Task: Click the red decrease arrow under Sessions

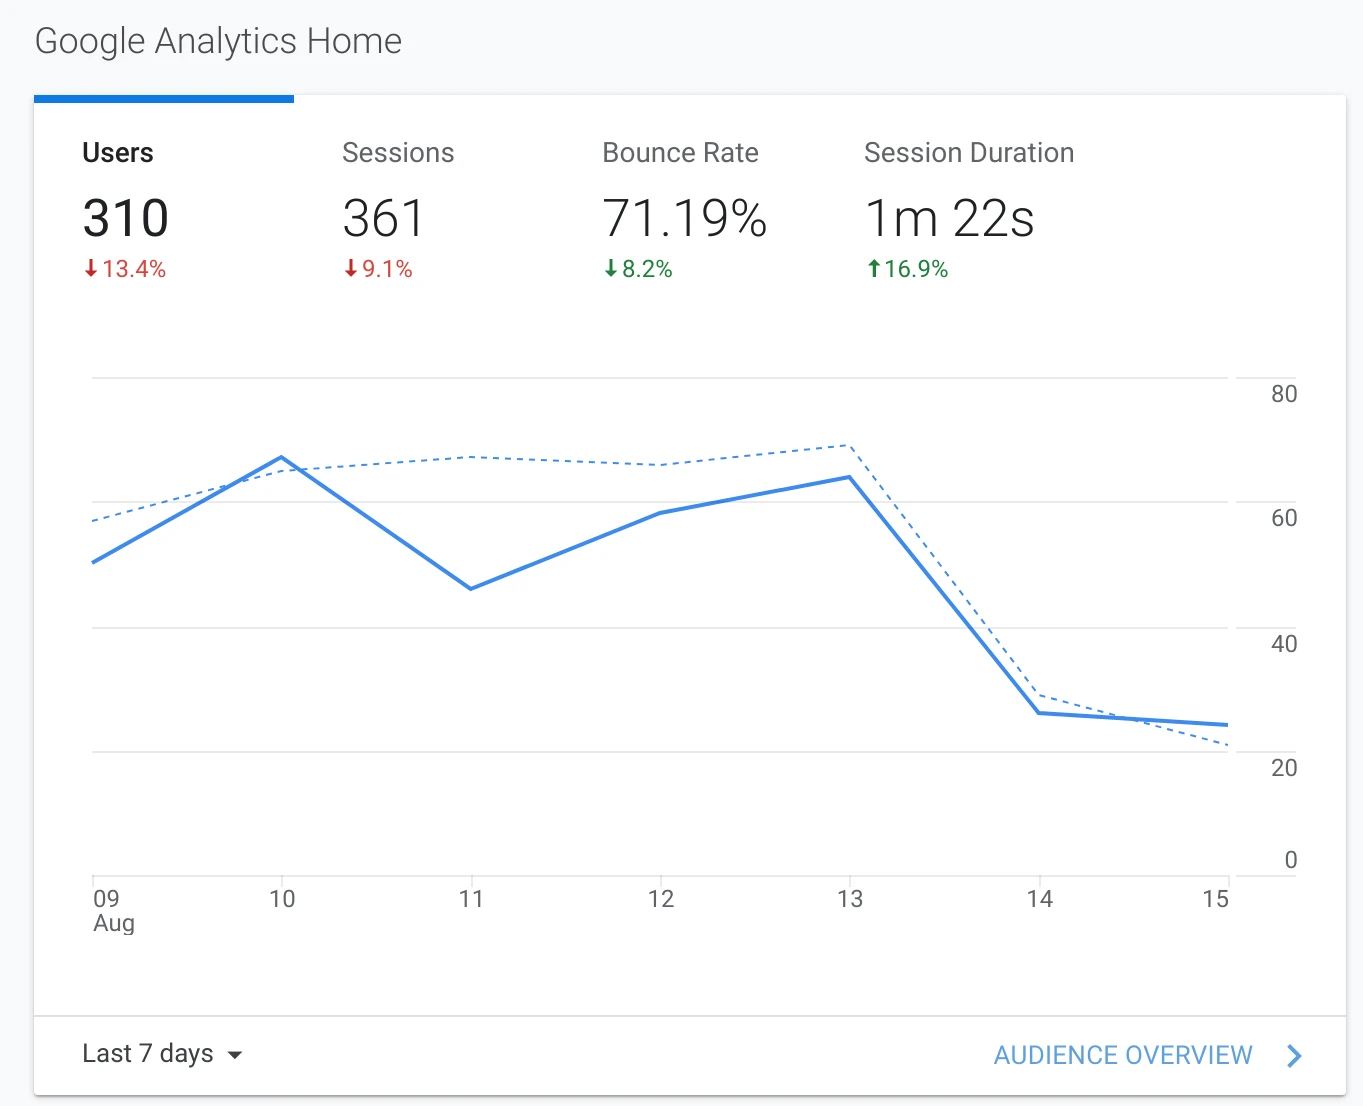Action: click(x=350, y=268)
